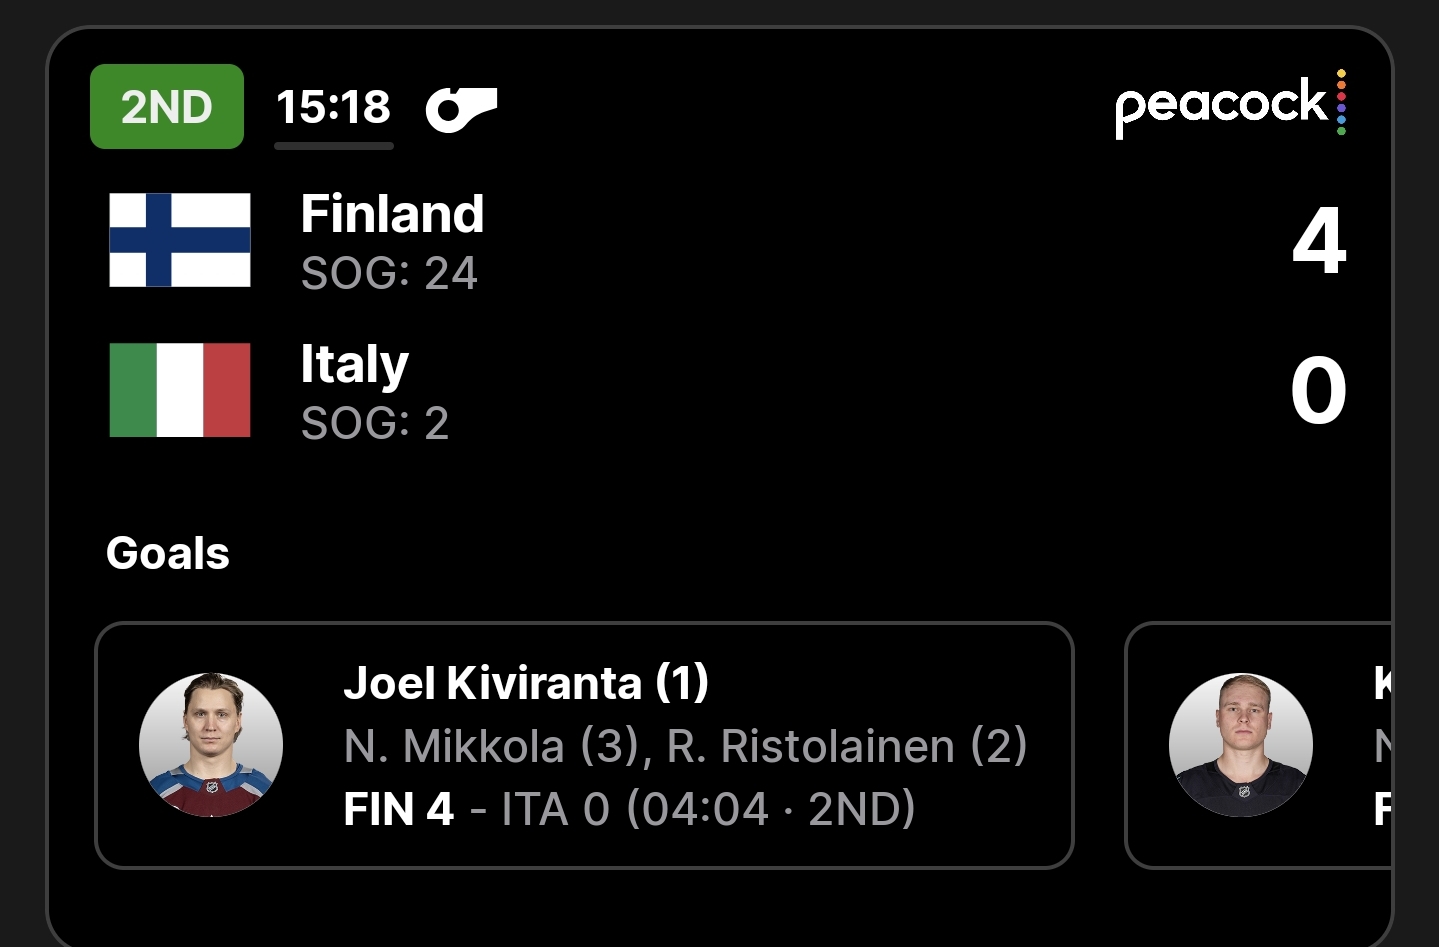Tap the Finland flag icon
This screenshot has height=947, width=1439.
tap(180, 240)
